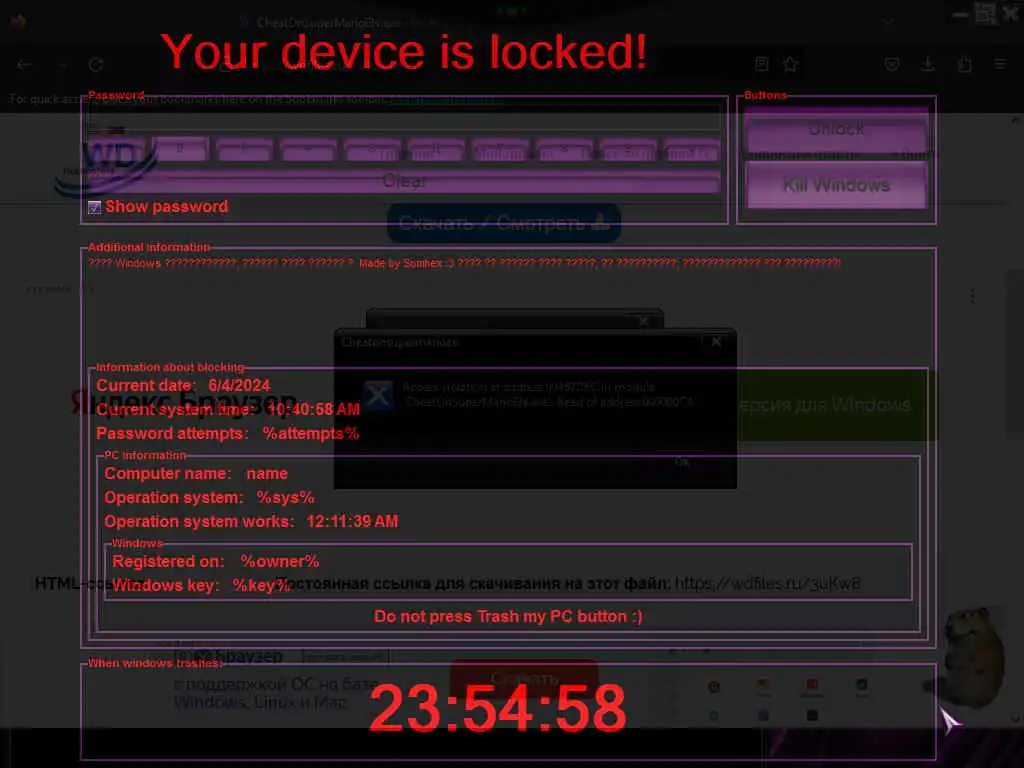Screen dimensions: 1024x768
Task: Open the three-dot page options menu
Action: click(972, 296)
